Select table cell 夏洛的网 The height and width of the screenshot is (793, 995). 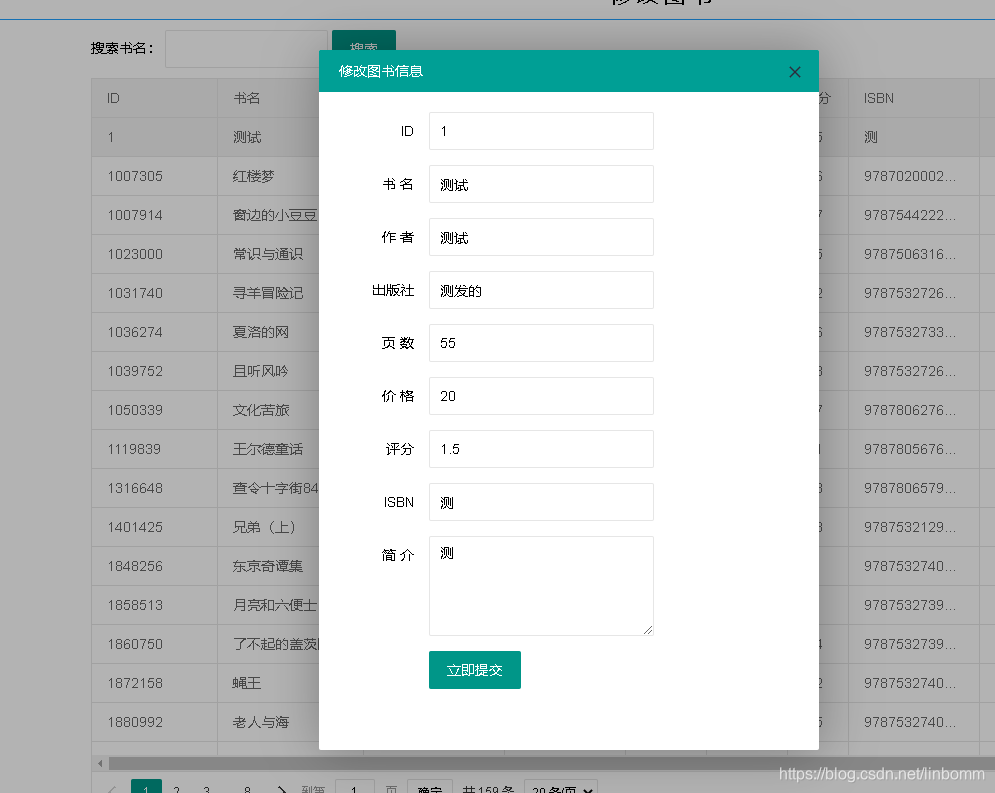(268, 332)
